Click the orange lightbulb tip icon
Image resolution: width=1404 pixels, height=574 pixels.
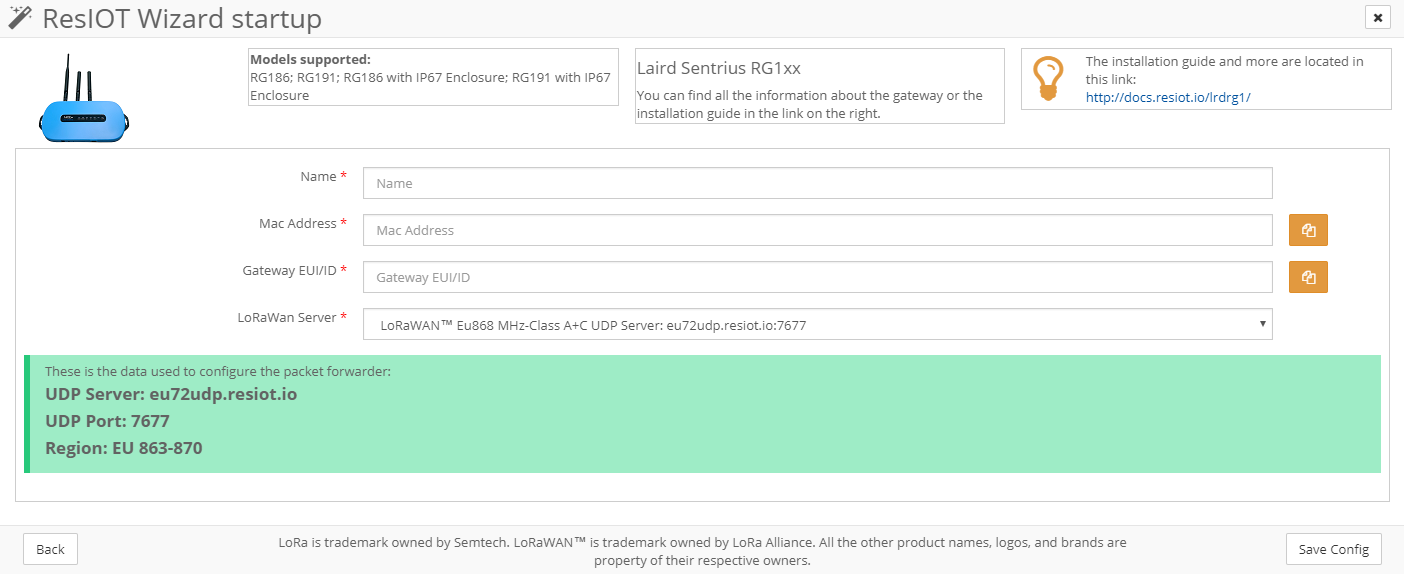[1048, 78]
